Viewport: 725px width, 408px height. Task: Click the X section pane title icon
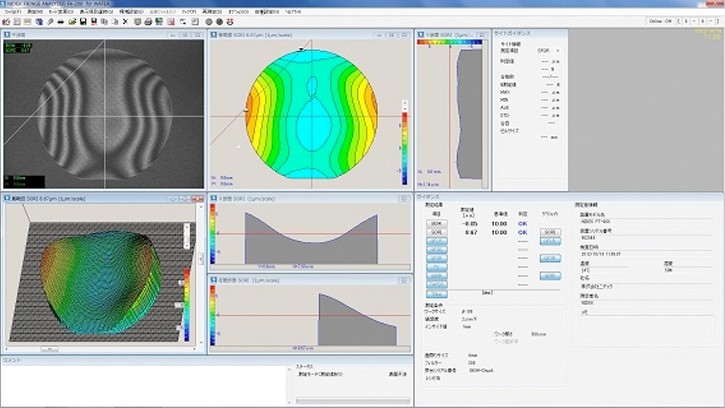214,198
